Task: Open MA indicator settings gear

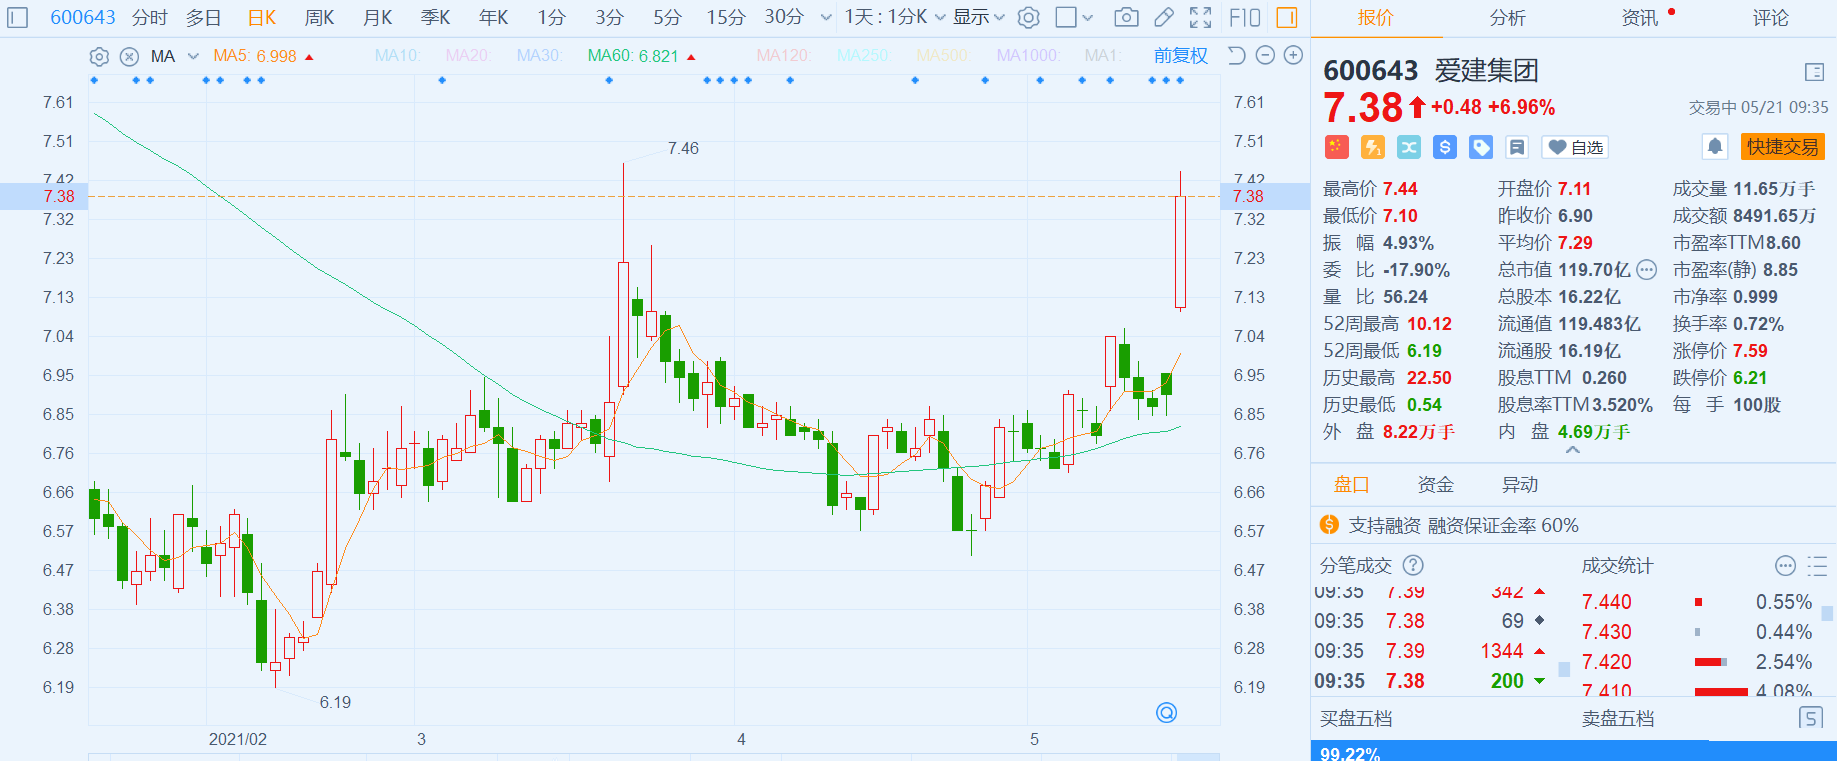Action: pyautogui.click(x=99, y=56)
